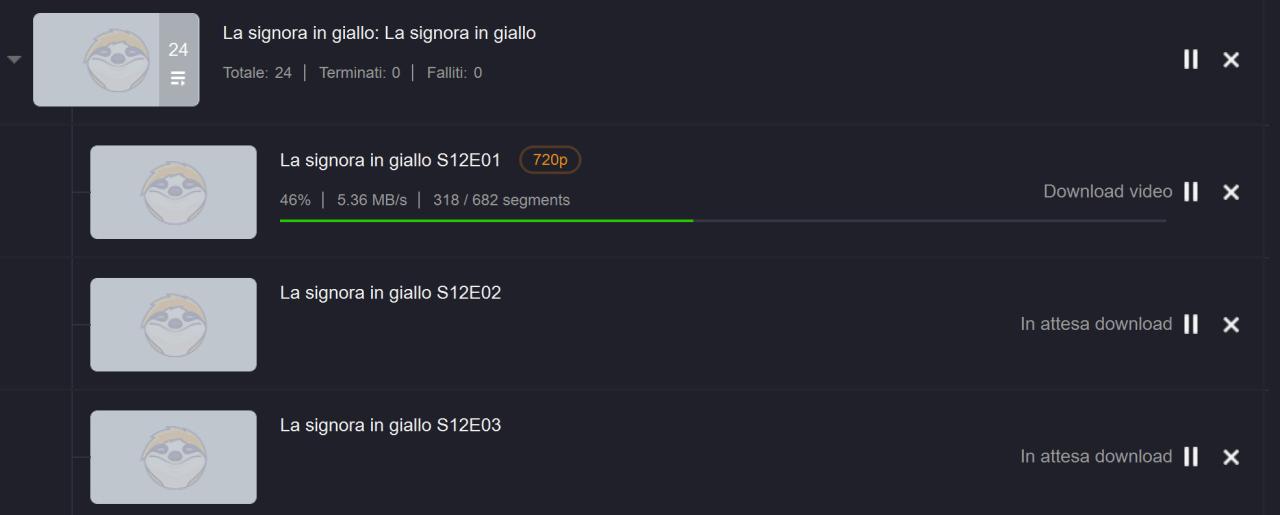Collapse the series group with arrow
Viewport: 1280px width, 515px height.
point(14,60)
